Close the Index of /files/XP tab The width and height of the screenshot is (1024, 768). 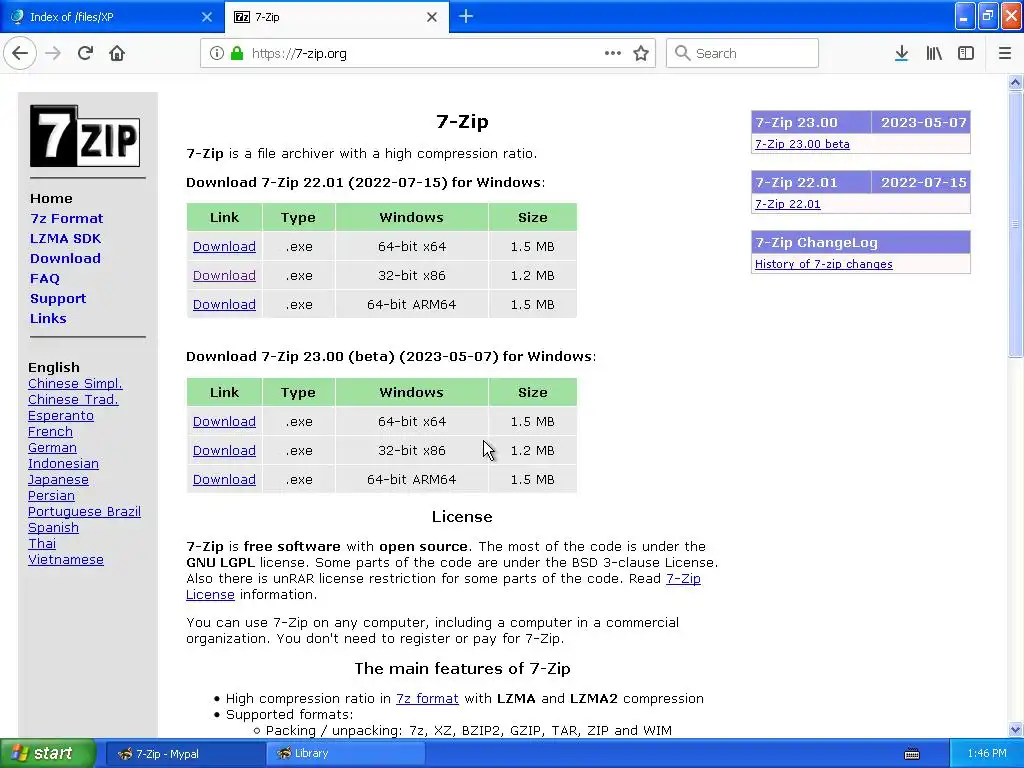click(x=207, y=17)
